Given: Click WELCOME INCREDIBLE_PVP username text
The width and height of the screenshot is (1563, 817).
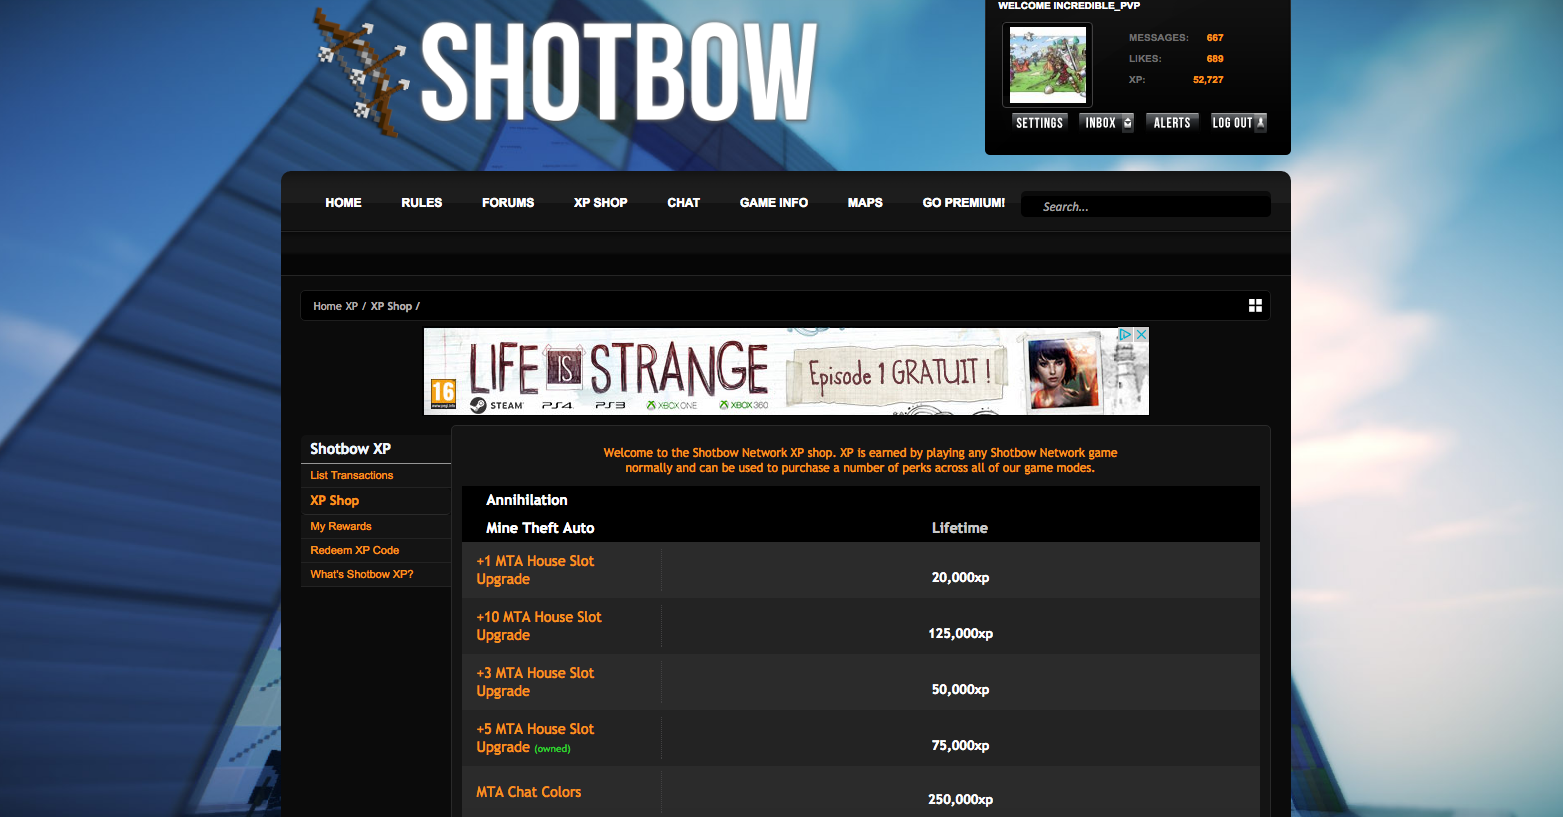Looking at the screenshot, I should [x=1069, y=6].
